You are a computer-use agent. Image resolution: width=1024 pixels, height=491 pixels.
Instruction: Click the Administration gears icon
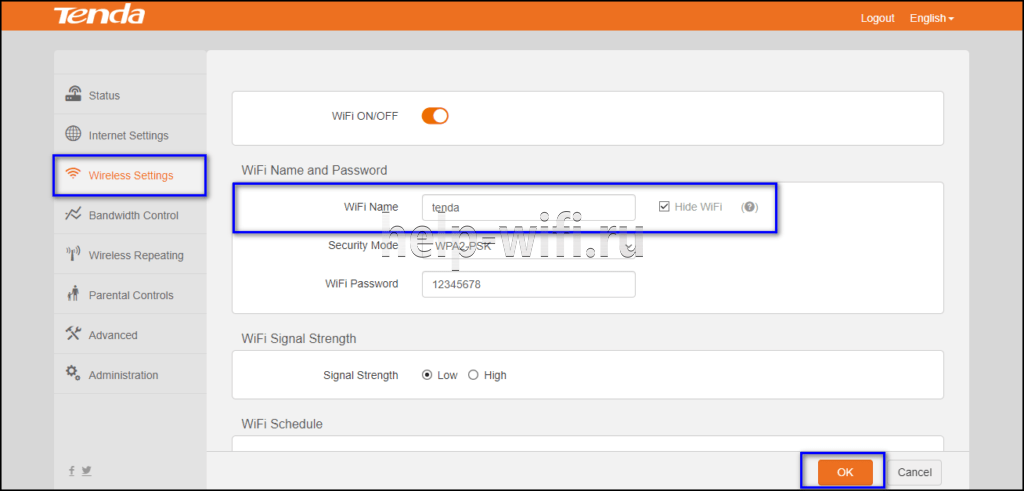tap(73, 373)
